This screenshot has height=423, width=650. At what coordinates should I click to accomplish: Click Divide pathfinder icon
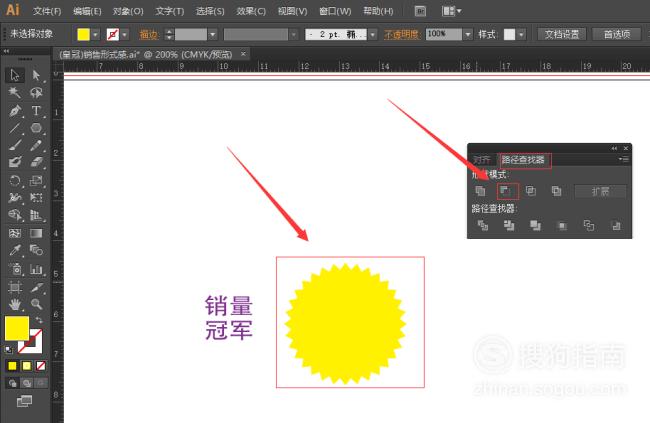click(x=483, y=226)
